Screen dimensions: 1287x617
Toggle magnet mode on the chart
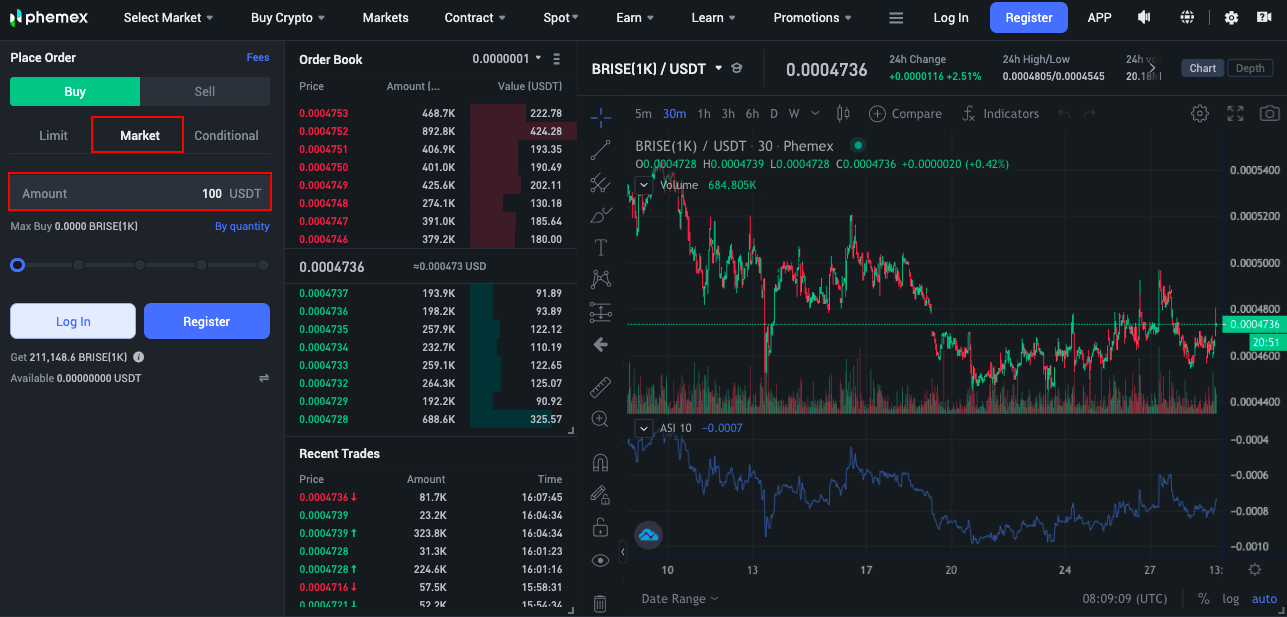click(600, 462)
